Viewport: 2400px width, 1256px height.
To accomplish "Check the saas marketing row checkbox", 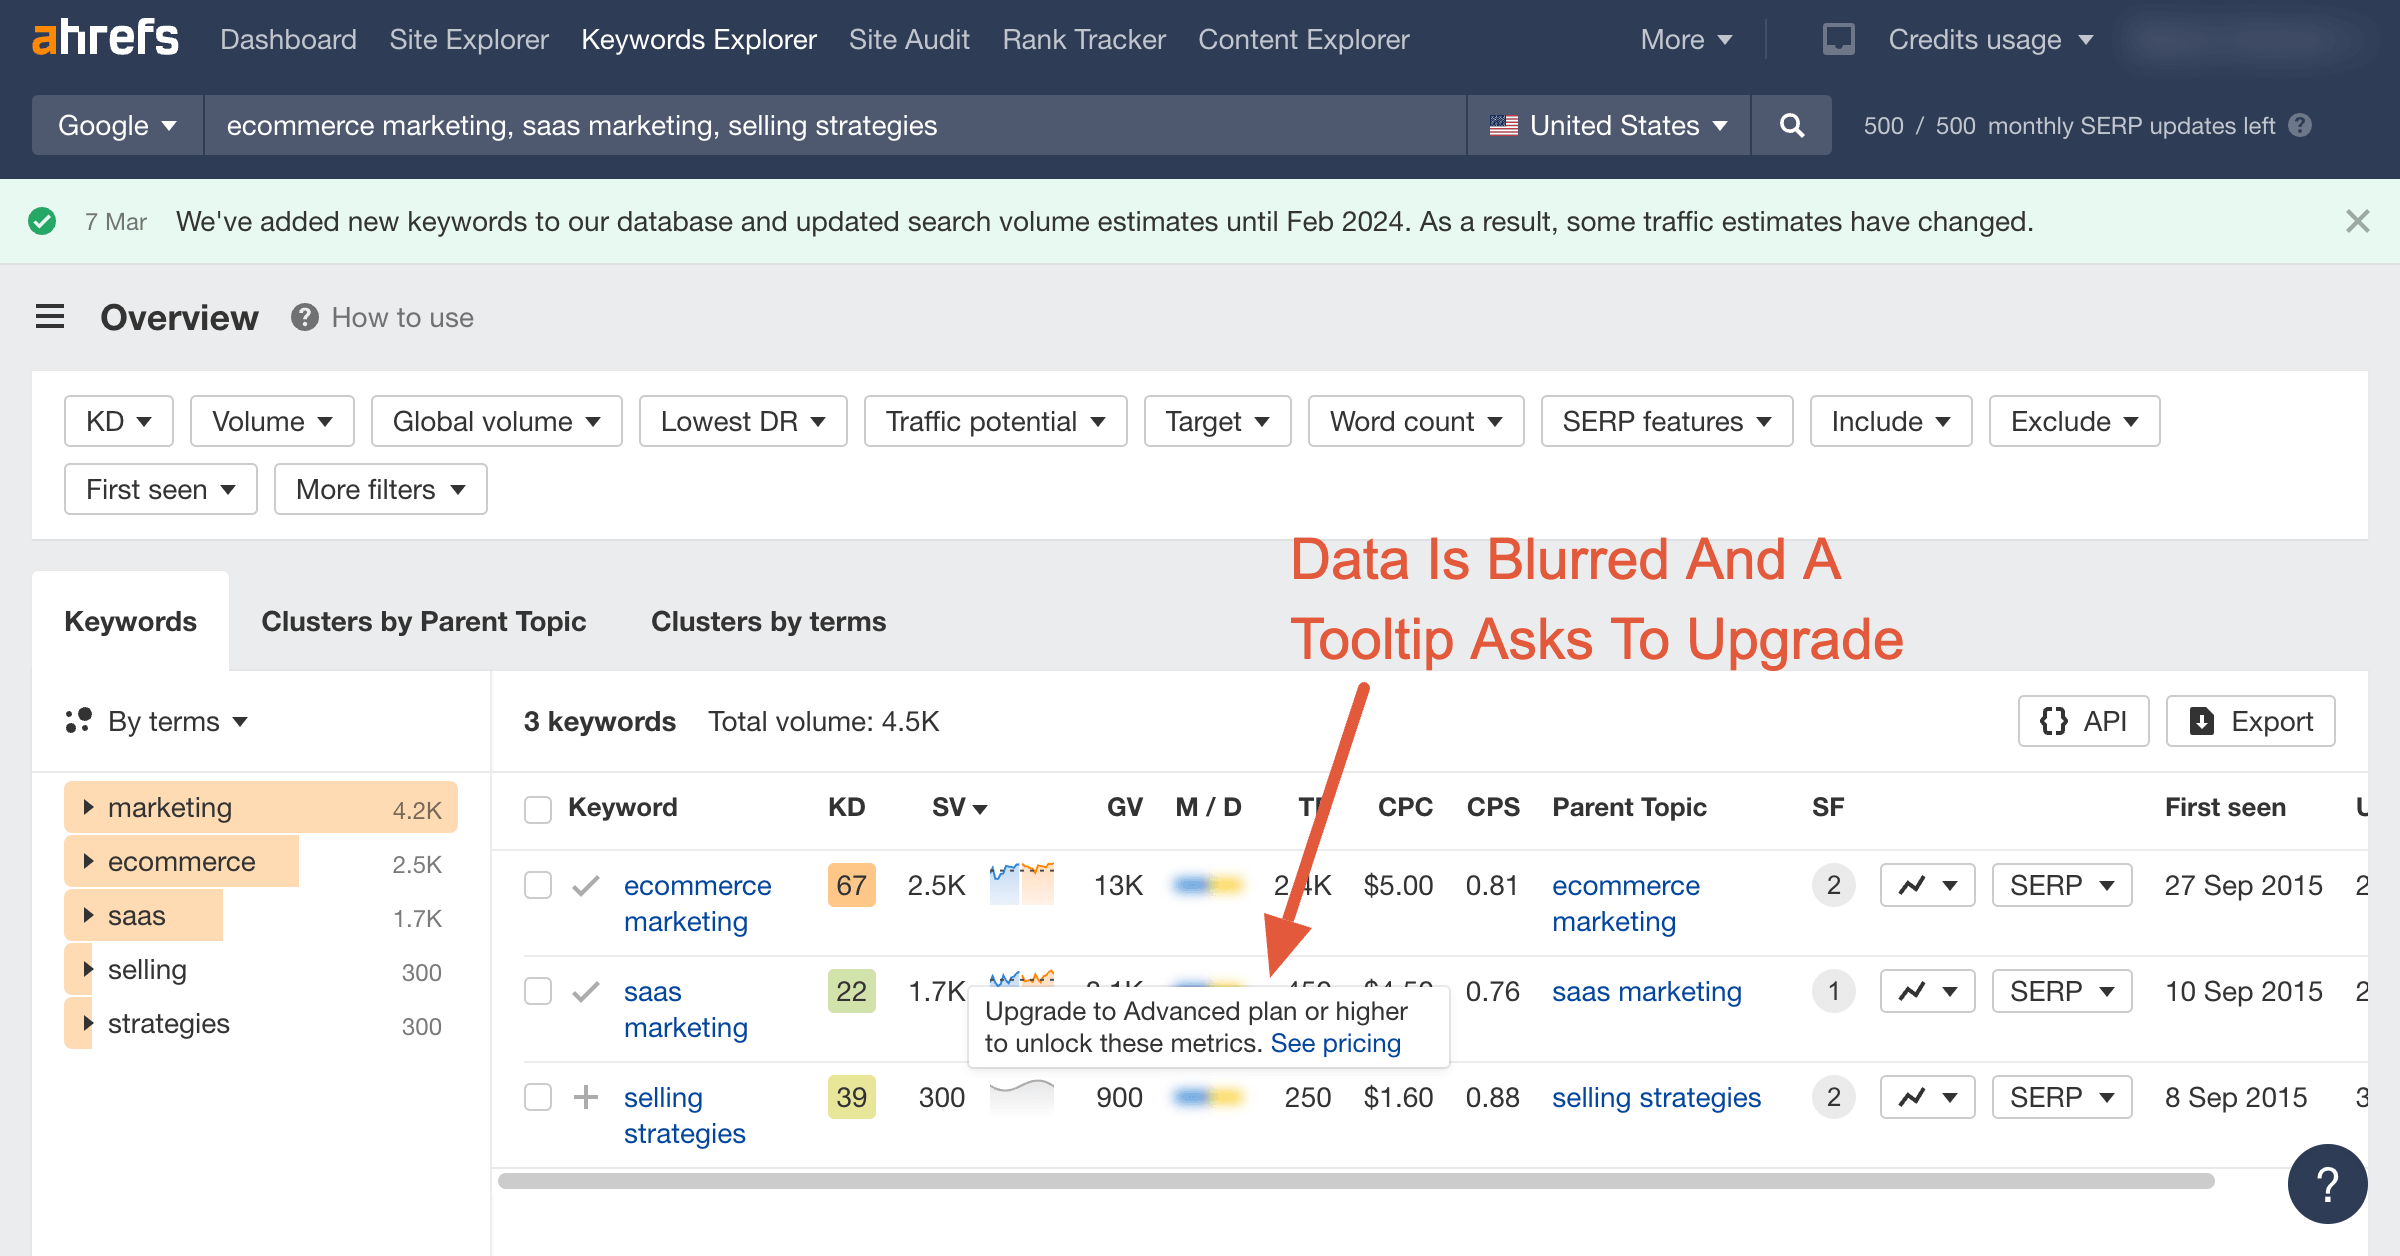I will [x=538, y=991].
